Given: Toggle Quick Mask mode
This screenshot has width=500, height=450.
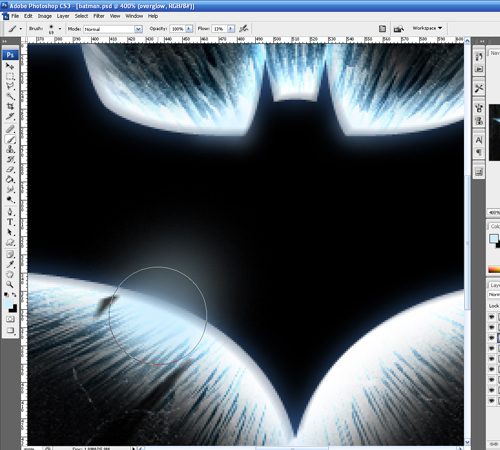Looking at the screenshot, I should [10, 319].
